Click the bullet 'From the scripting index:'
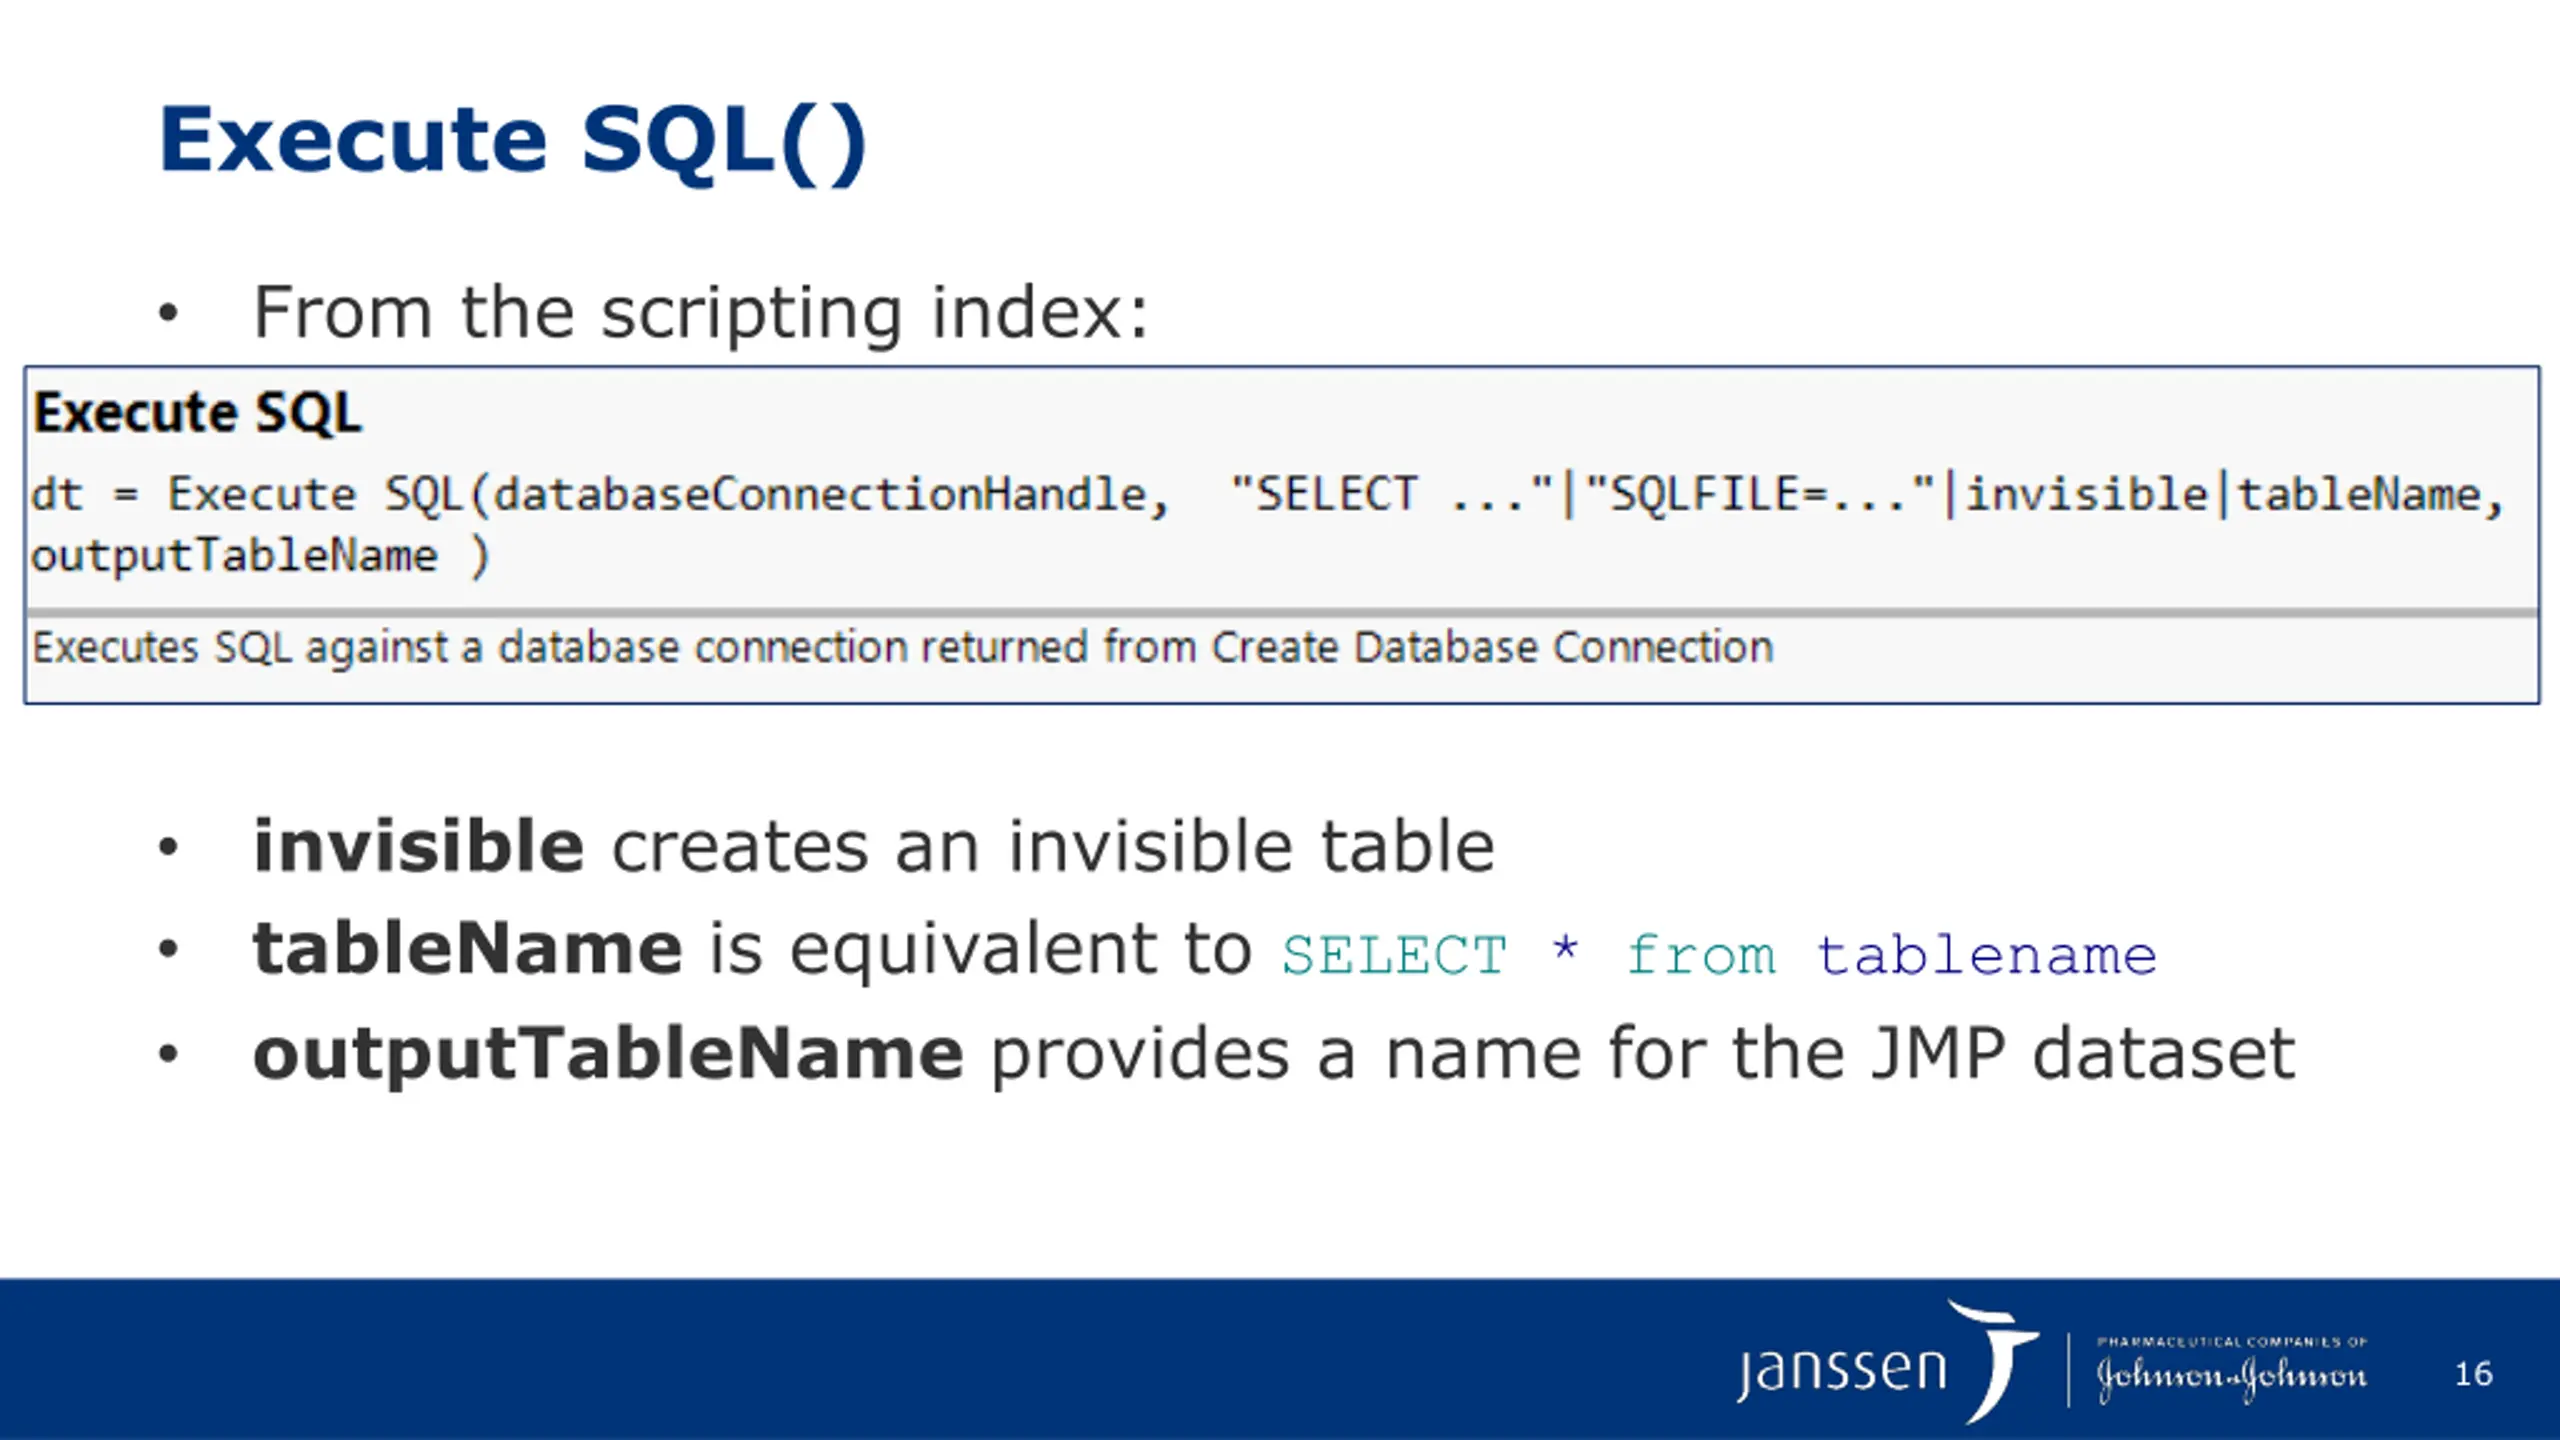Image resolution: width=2560 pixels, height=1440 pixels. click(701, 313)
